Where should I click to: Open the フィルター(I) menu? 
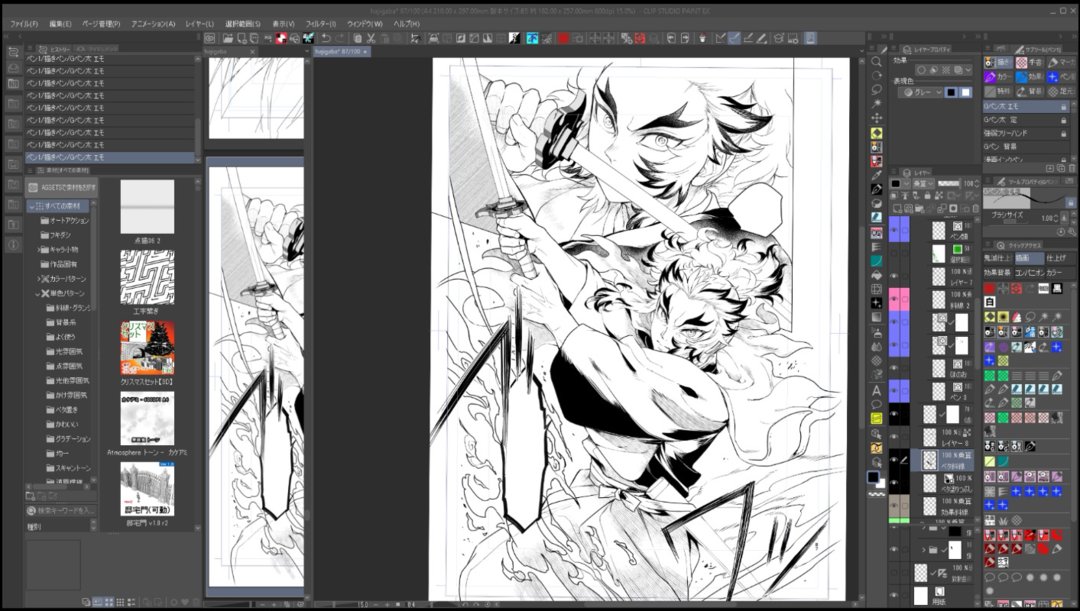pyautogui.click(x=321, y=23)
